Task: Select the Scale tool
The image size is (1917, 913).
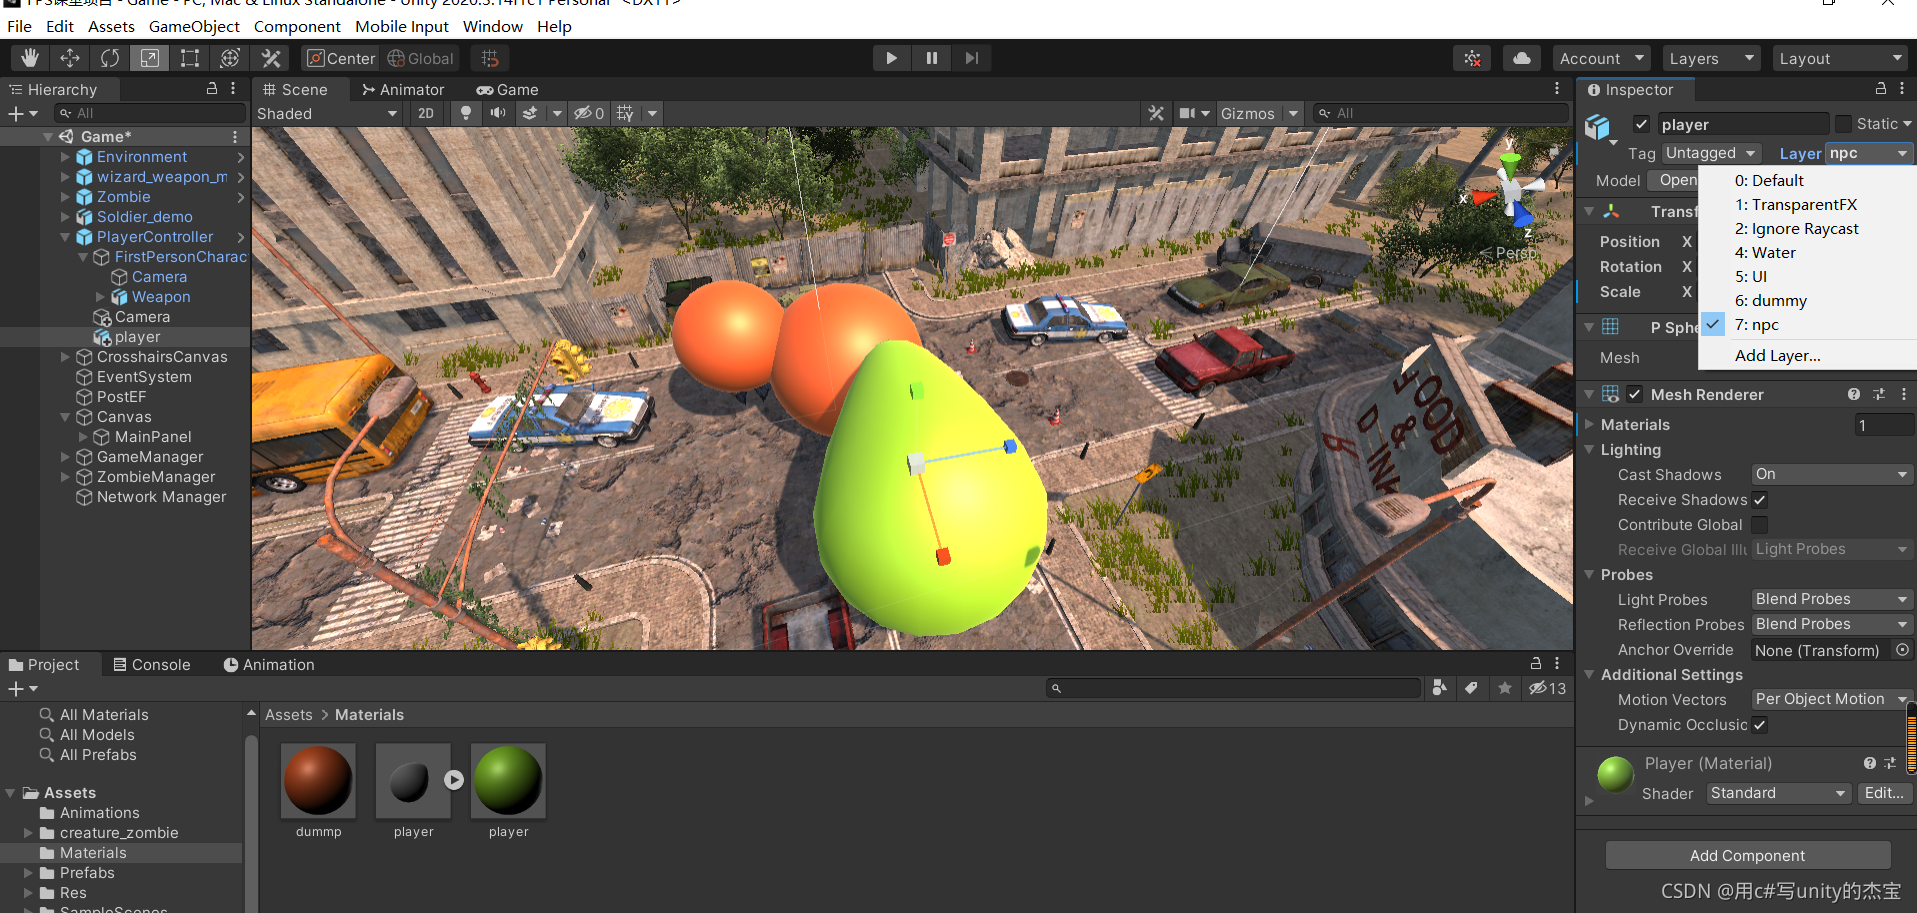Action: pos(150,58)
